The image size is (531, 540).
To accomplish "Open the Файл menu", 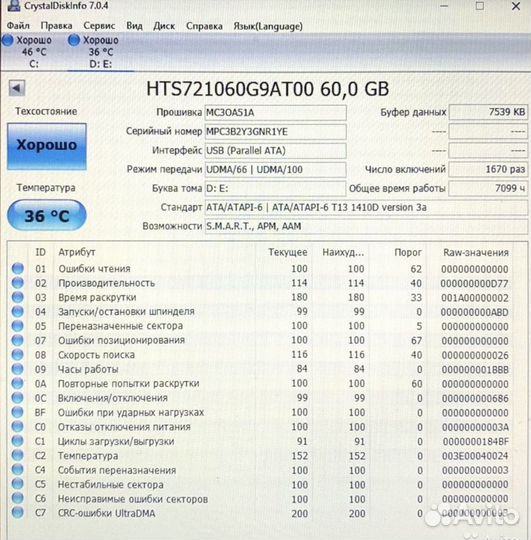I will (x=18, y=26).
